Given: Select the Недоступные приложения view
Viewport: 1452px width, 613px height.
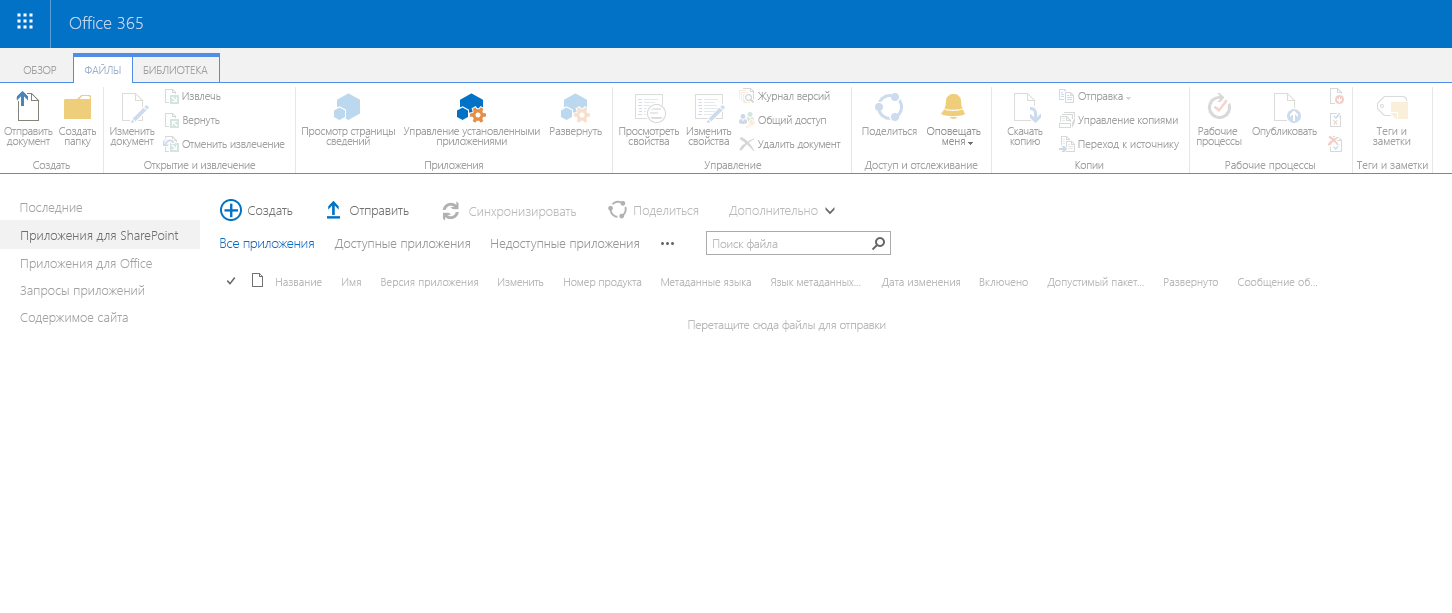Looking at the screenshot, I should [x=565, y=243].
